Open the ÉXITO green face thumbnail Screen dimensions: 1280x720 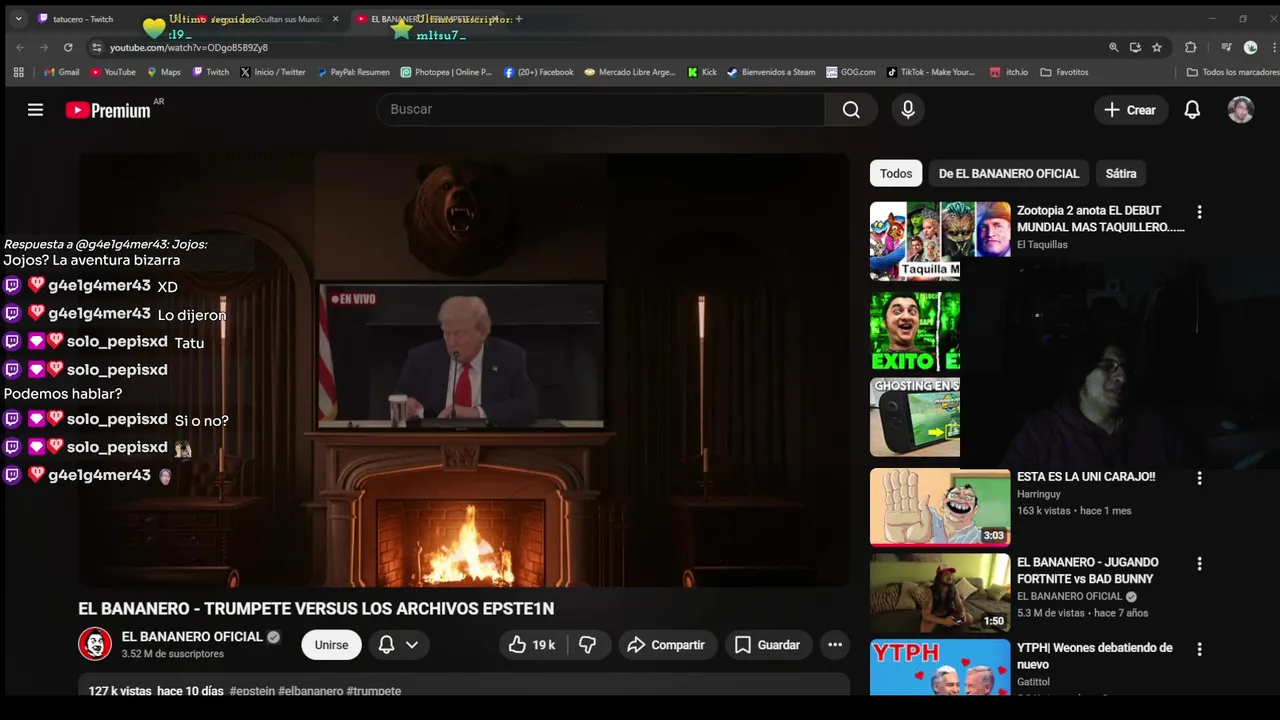tap(915, 331)
